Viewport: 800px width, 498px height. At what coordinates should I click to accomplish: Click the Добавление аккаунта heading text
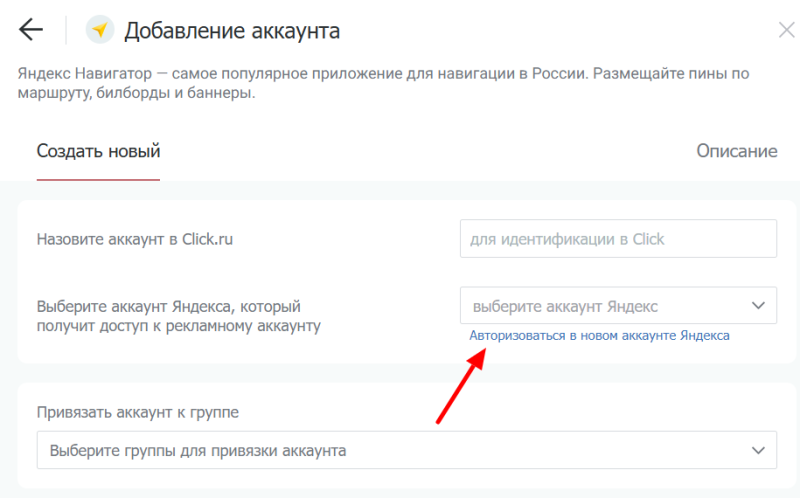232,31
